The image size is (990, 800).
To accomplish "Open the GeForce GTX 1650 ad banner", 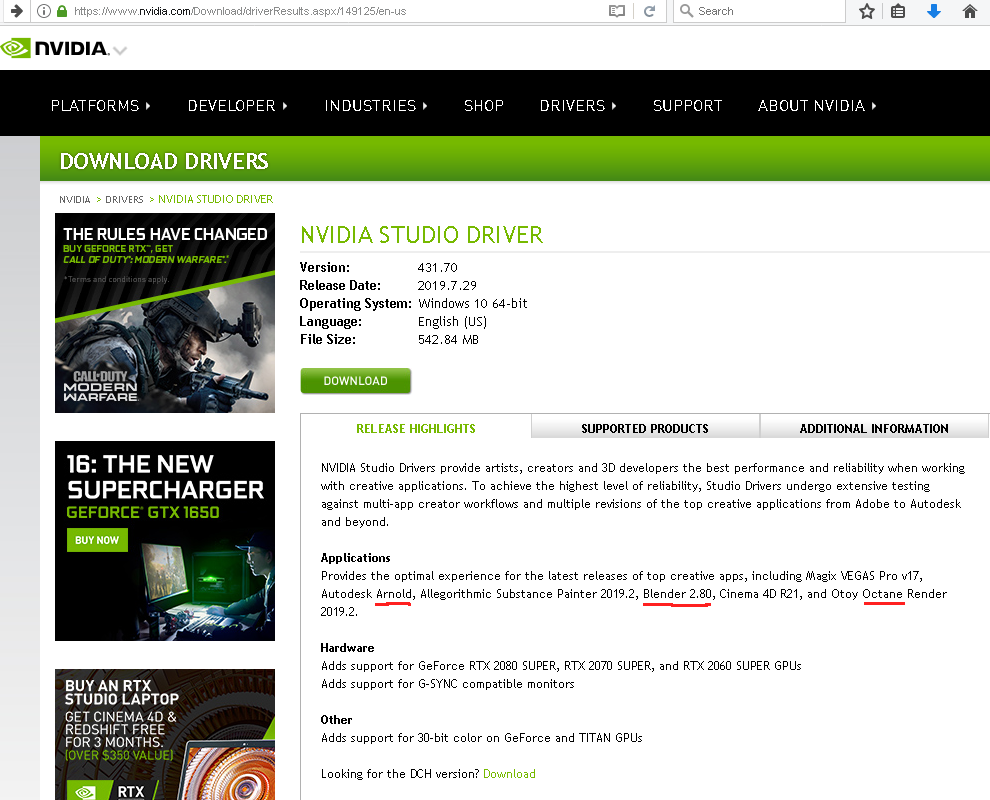I will pyautogui.click(x=165, y=540).
